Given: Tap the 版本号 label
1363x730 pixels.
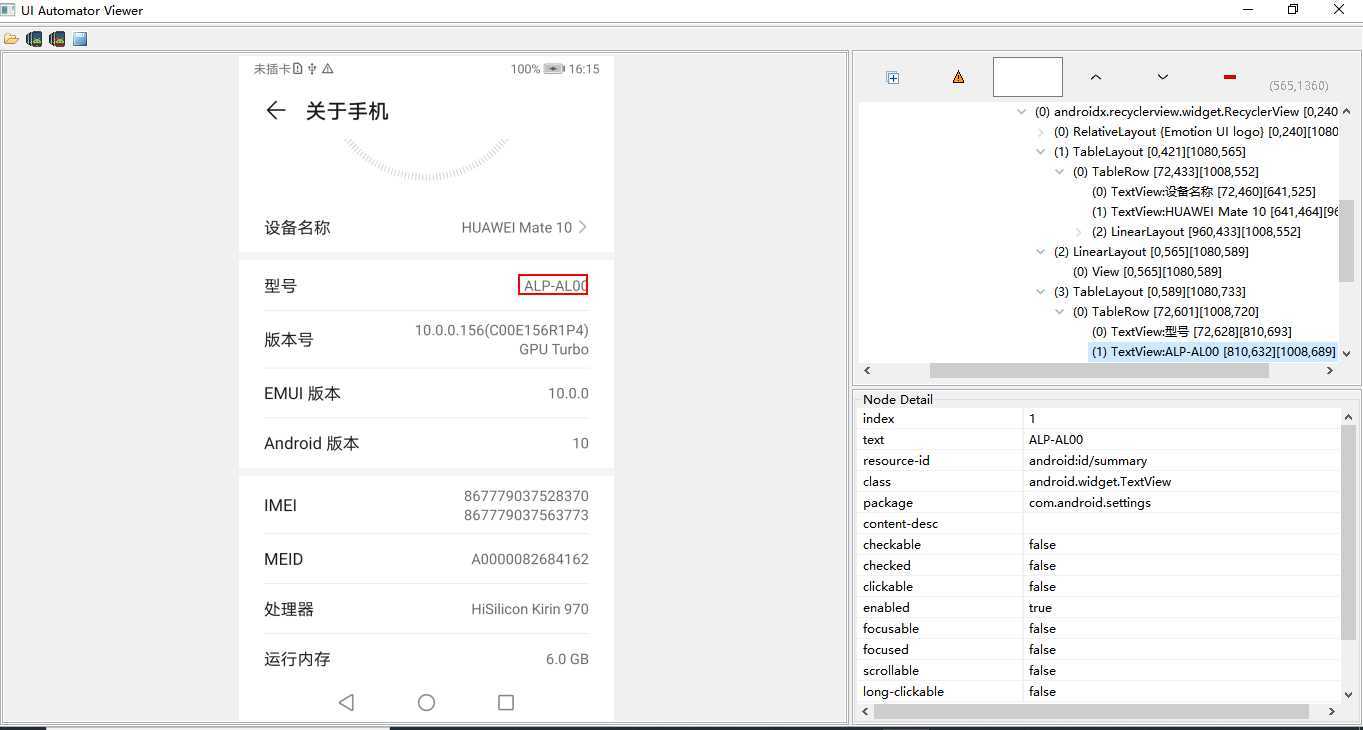Looking at the screenshot, I should click(x=289, y=340).
